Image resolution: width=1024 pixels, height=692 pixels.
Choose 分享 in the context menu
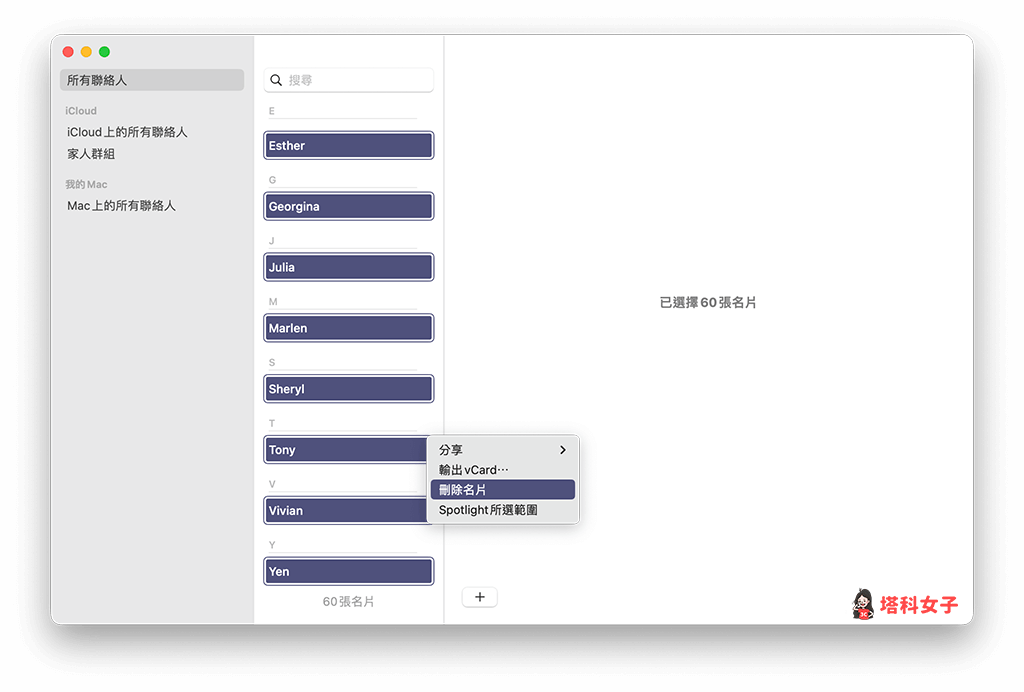click(502, 450)
